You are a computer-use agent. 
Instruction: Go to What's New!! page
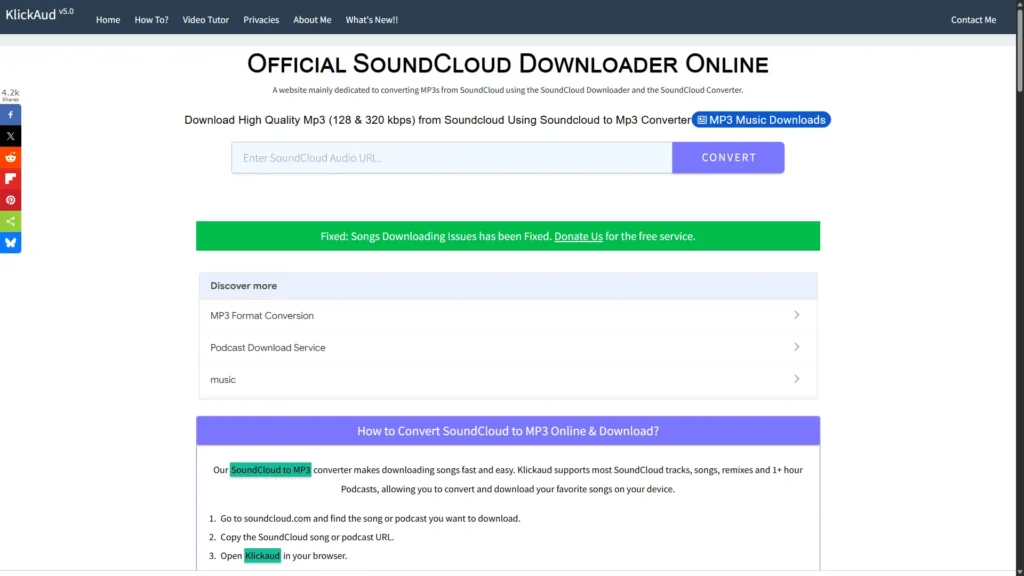tap(372, 20)
